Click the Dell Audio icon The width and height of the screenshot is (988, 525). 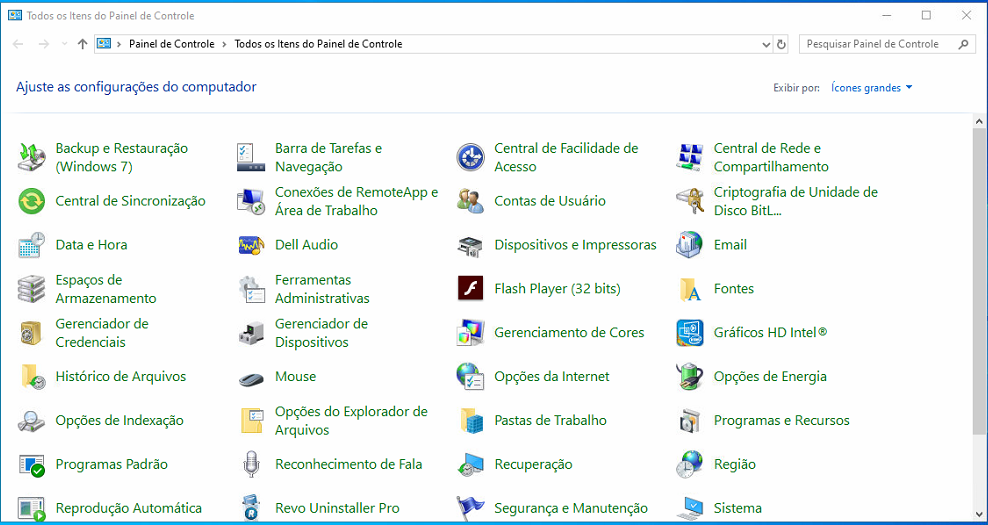click(251, 245)
